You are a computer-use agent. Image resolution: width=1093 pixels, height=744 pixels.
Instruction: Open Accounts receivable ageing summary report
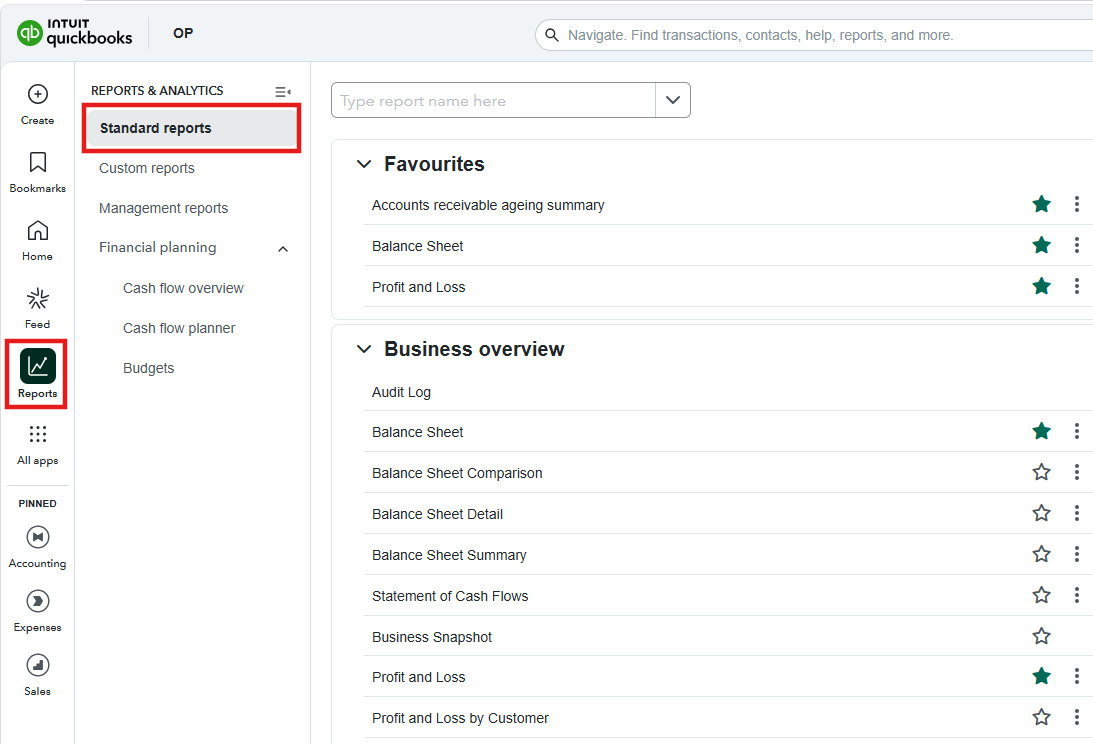point(488,205)
